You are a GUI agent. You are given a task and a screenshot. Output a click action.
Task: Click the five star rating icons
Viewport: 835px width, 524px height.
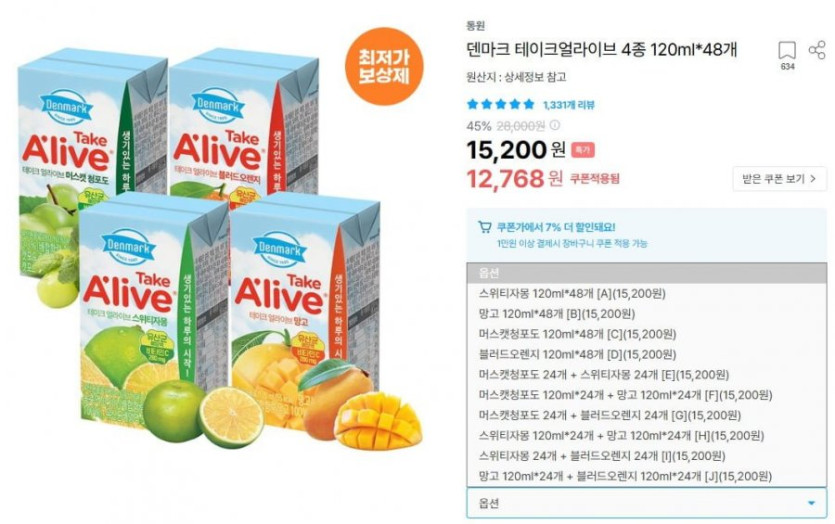(501, 104)
